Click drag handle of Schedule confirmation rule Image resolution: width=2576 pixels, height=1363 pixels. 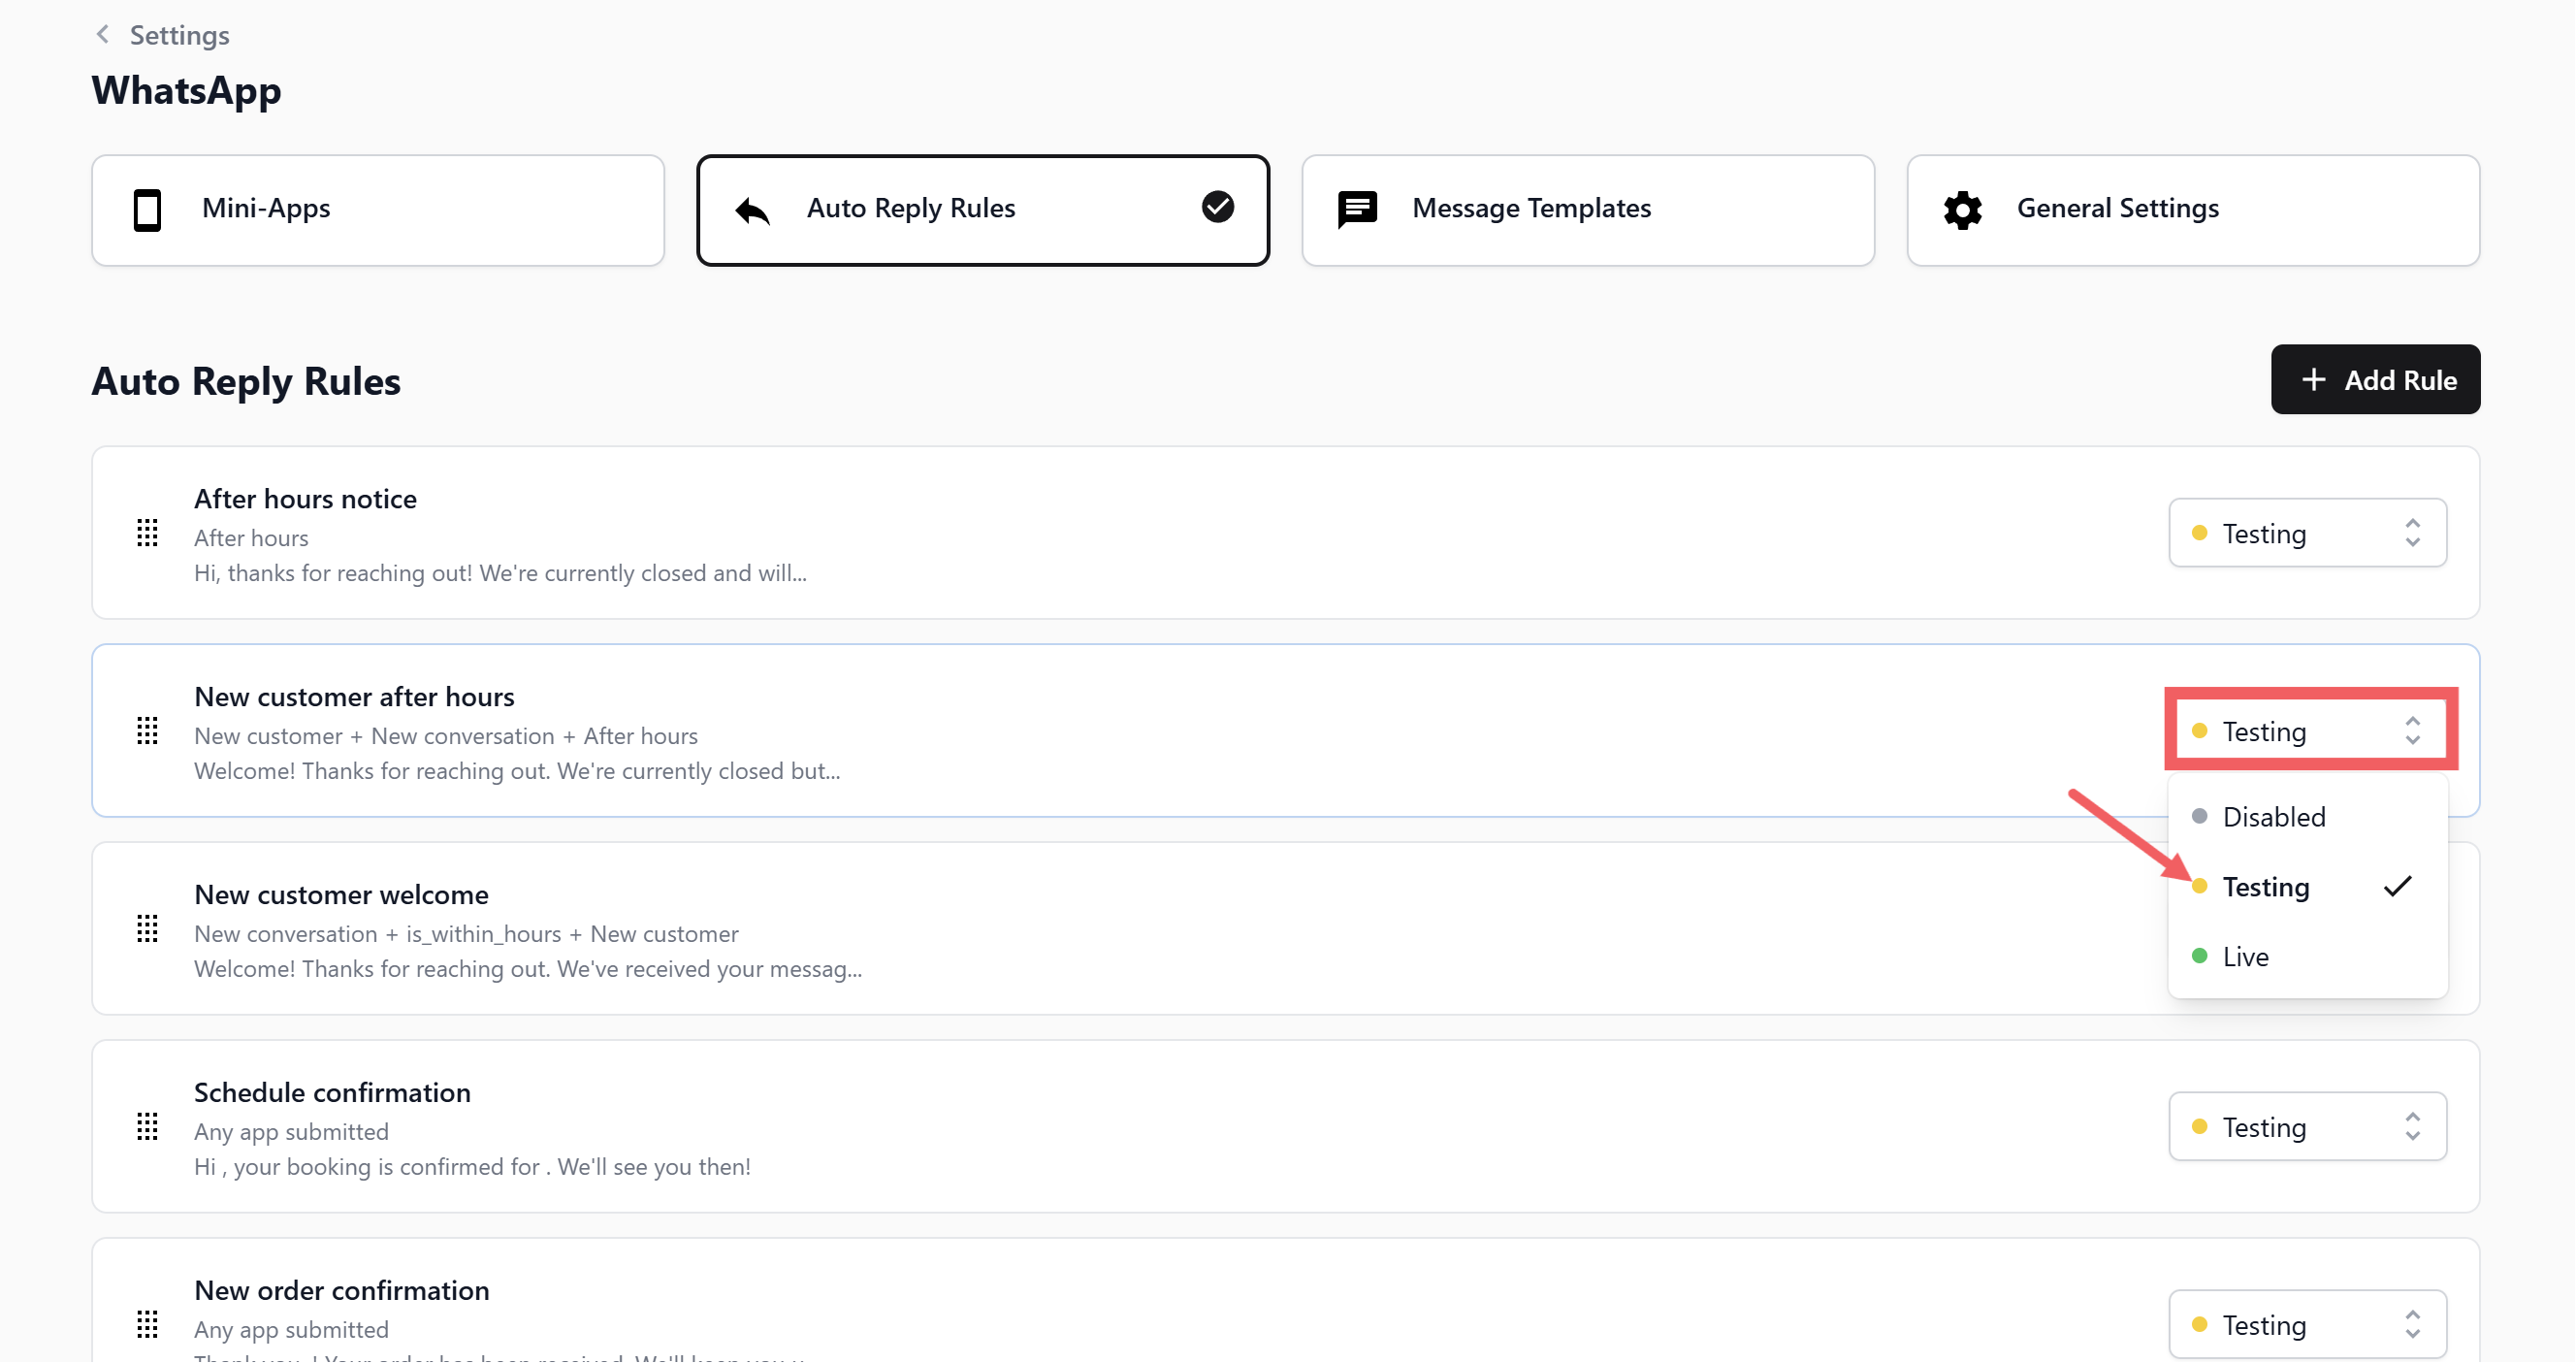coord(147,1127)
